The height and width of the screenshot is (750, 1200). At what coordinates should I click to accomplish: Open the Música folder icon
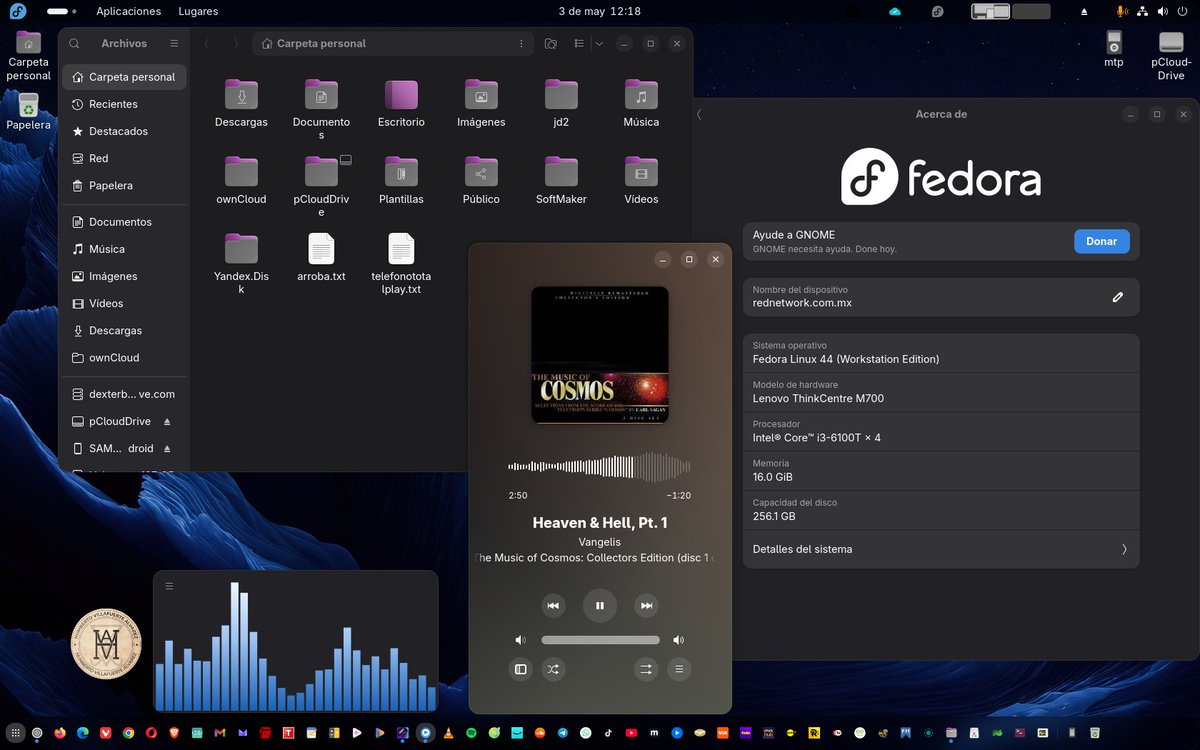pos(641,94)
